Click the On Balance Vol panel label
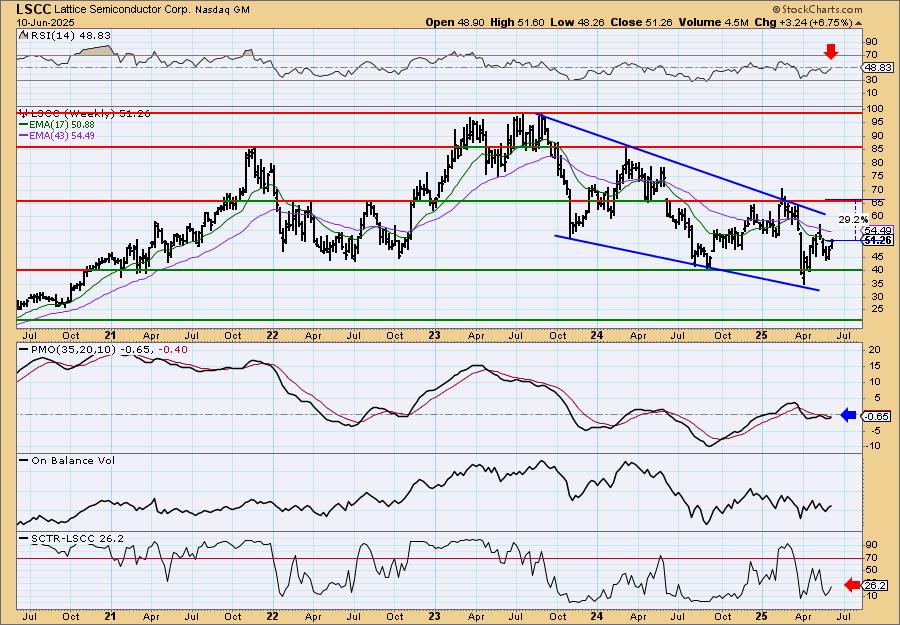The width and height of the screenshot is (900, 625). click(73, 461)
